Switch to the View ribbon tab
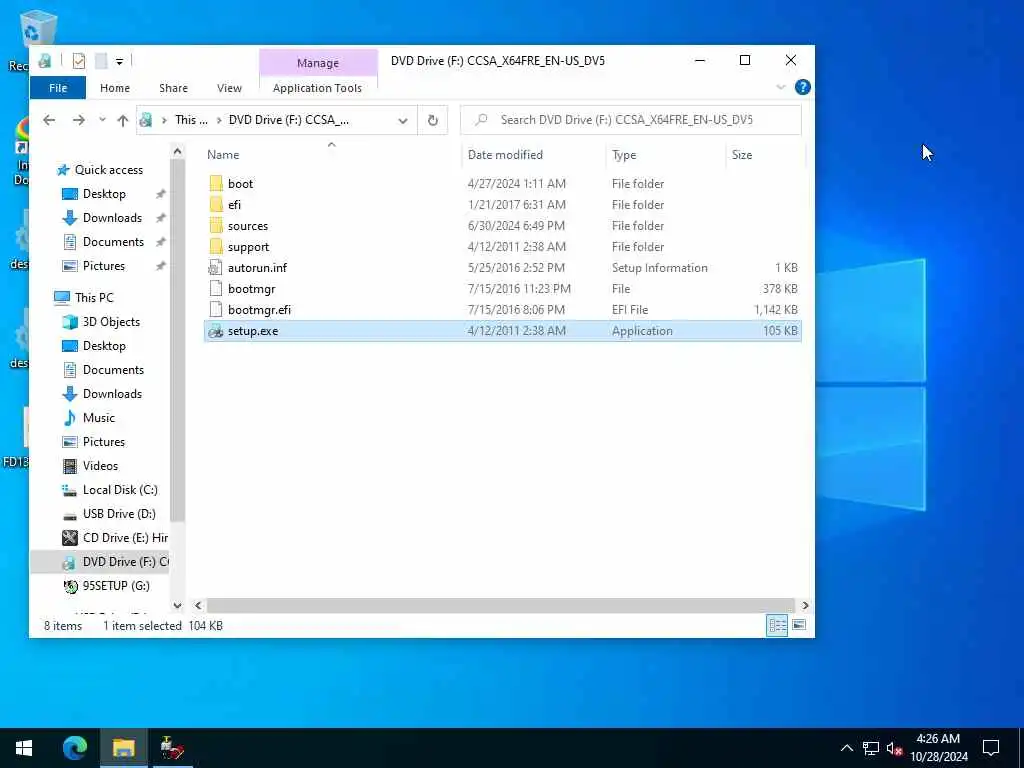Image resolution: width=1024 pixels, height=768 pixels. pos(229,88)
